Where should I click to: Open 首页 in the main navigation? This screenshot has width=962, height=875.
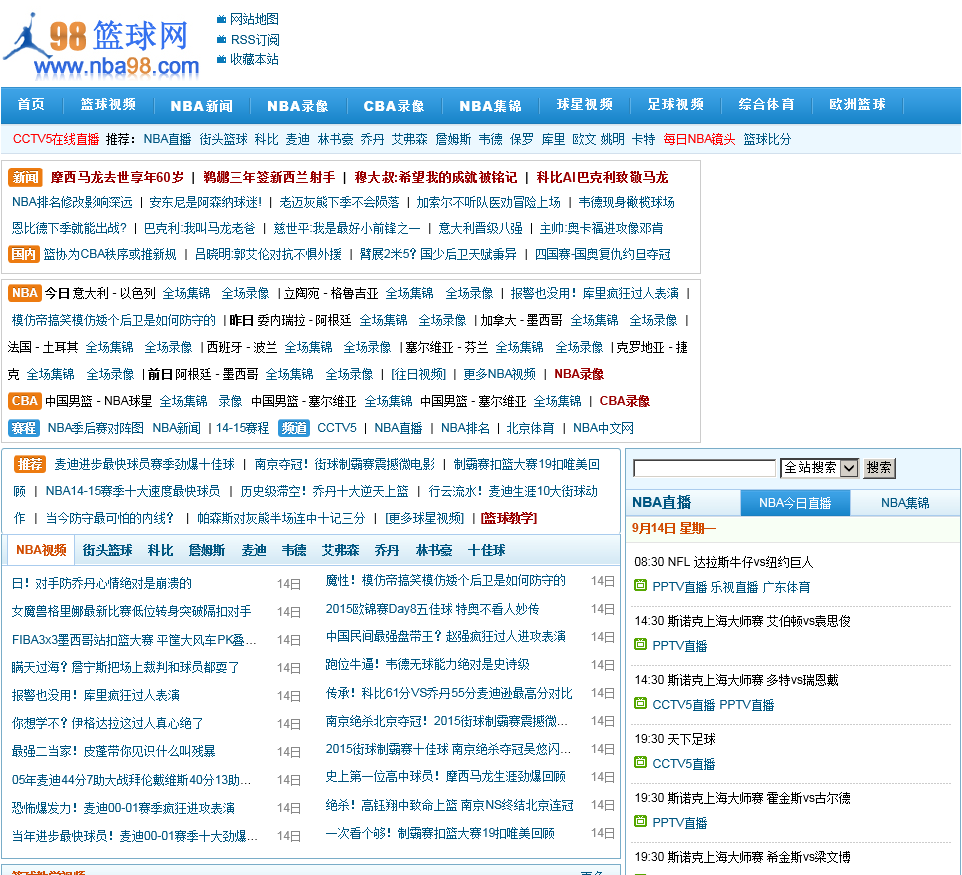pyautogui.click(x=31, y=105)
